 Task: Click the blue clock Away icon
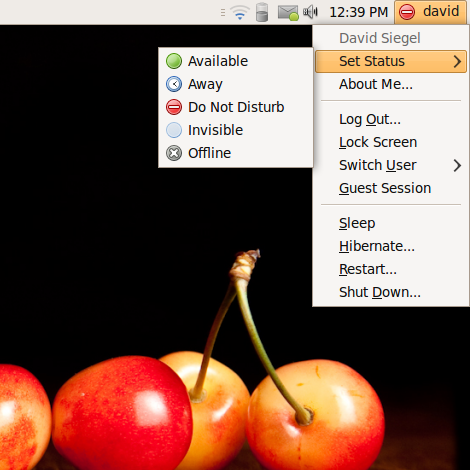point(174,84)
